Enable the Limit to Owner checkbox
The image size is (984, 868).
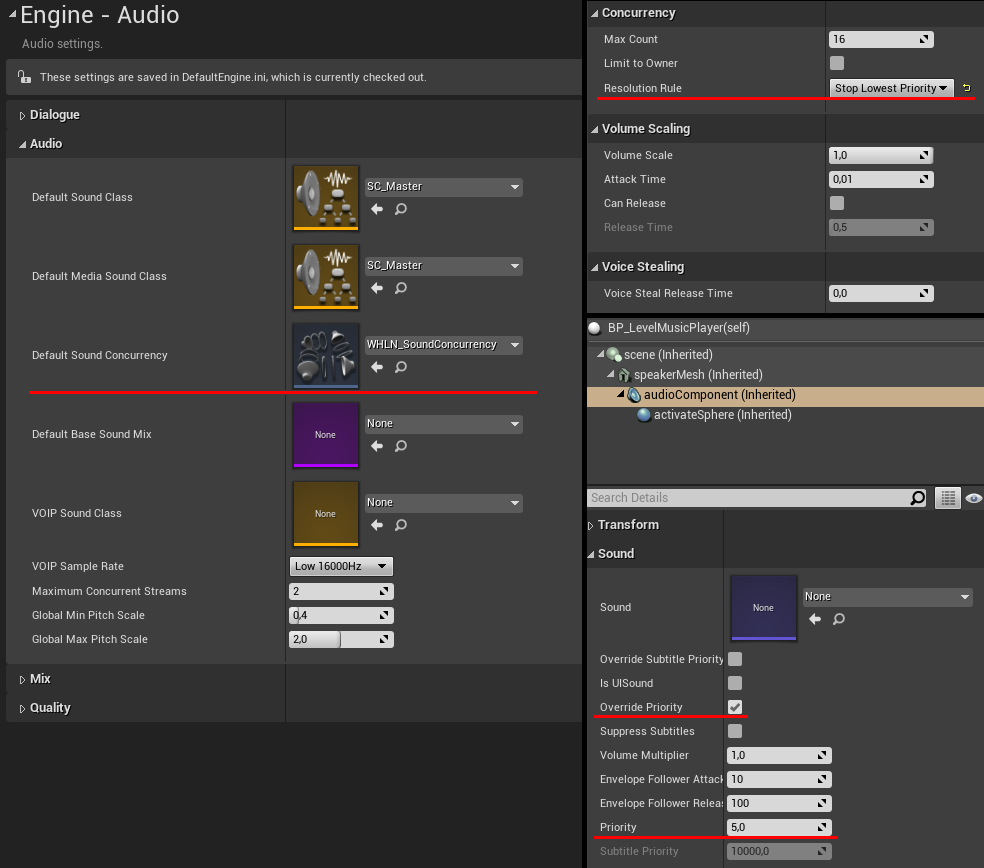click(x=837, y=63)
